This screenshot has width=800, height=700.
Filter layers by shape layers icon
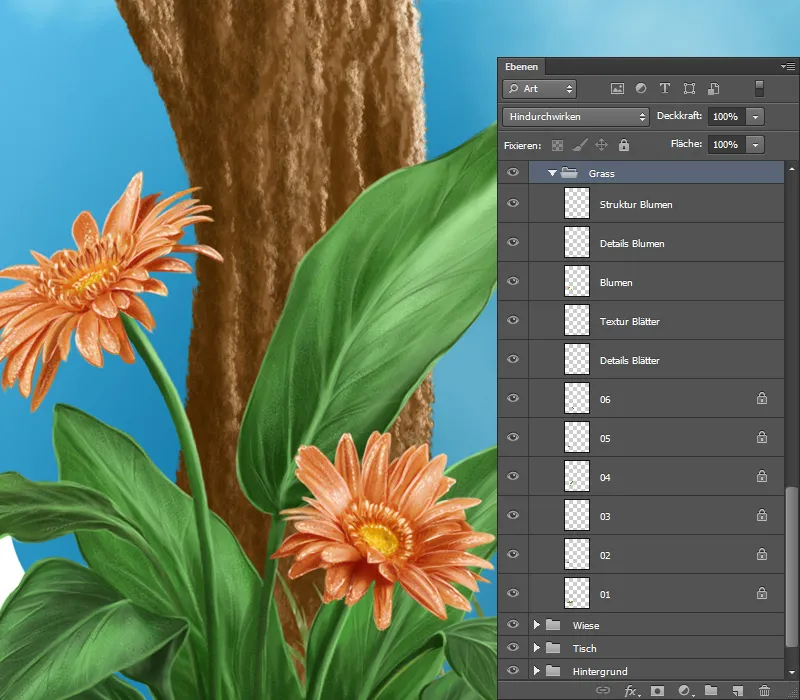689,89
